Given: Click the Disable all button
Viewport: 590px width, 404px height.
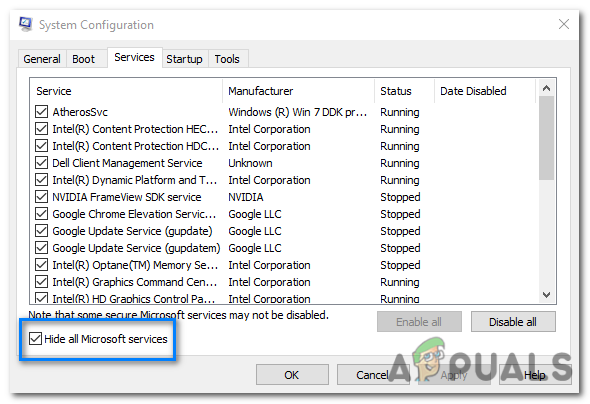Looking at the screenshot, I should [513, 322].
